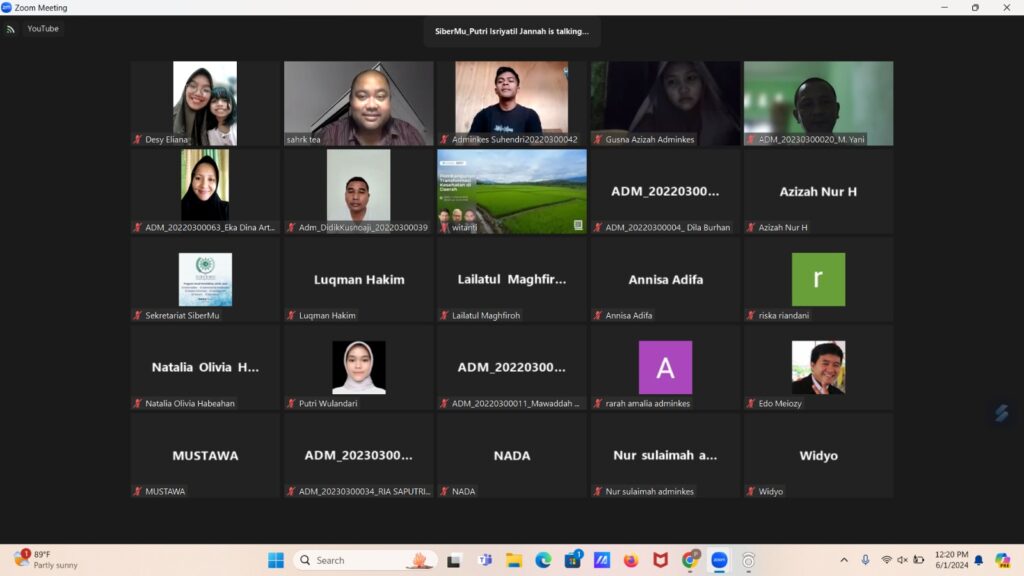Open Google Chrome from the taskbar
Screen dimensions: 1024x576
[x=689, y=560]
